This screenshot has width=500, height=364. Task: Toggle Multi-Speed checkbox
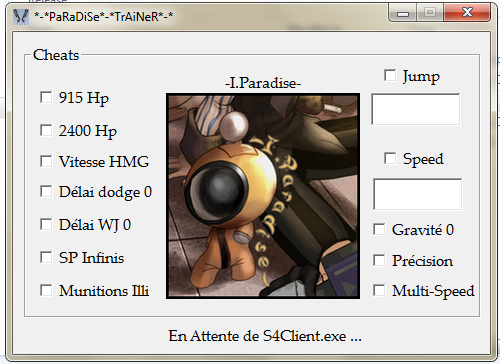[x=379, y=290]
